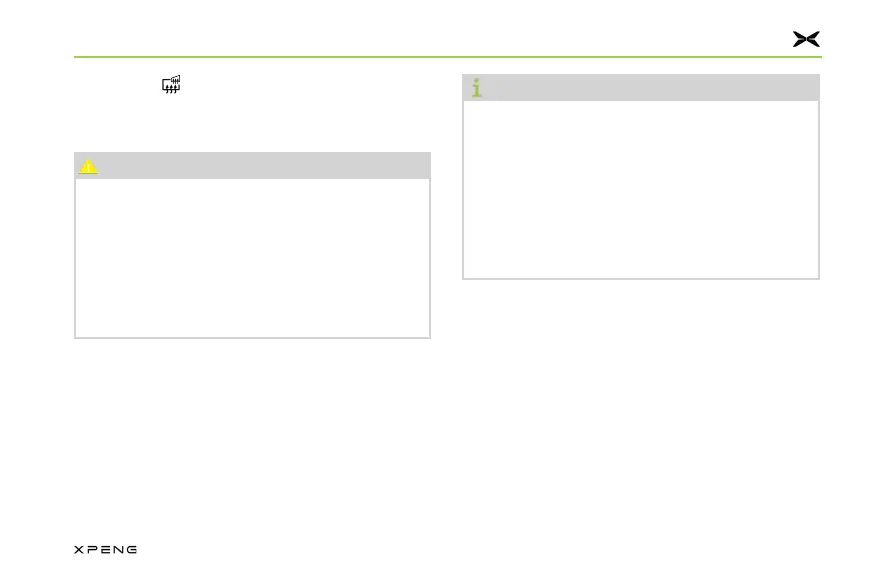Click the letter X in the XPENG wordmark

tap(79, 549)
